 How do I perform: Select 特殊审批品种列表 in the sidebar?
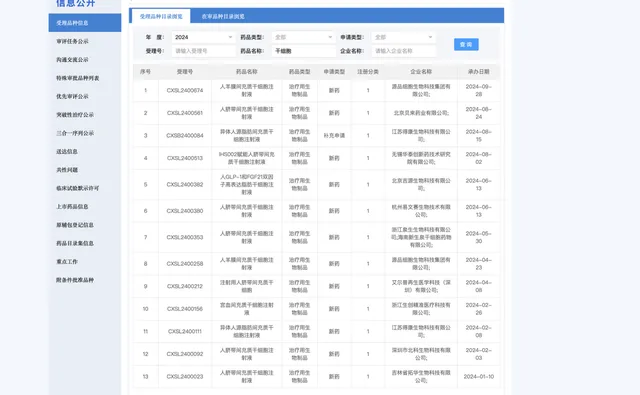pos(78,78)
